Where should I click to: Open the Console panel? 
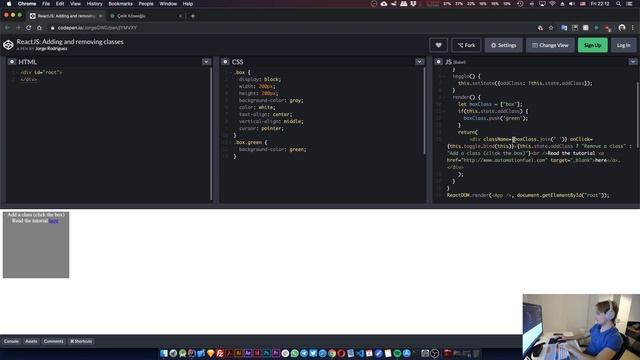(11, 341)
